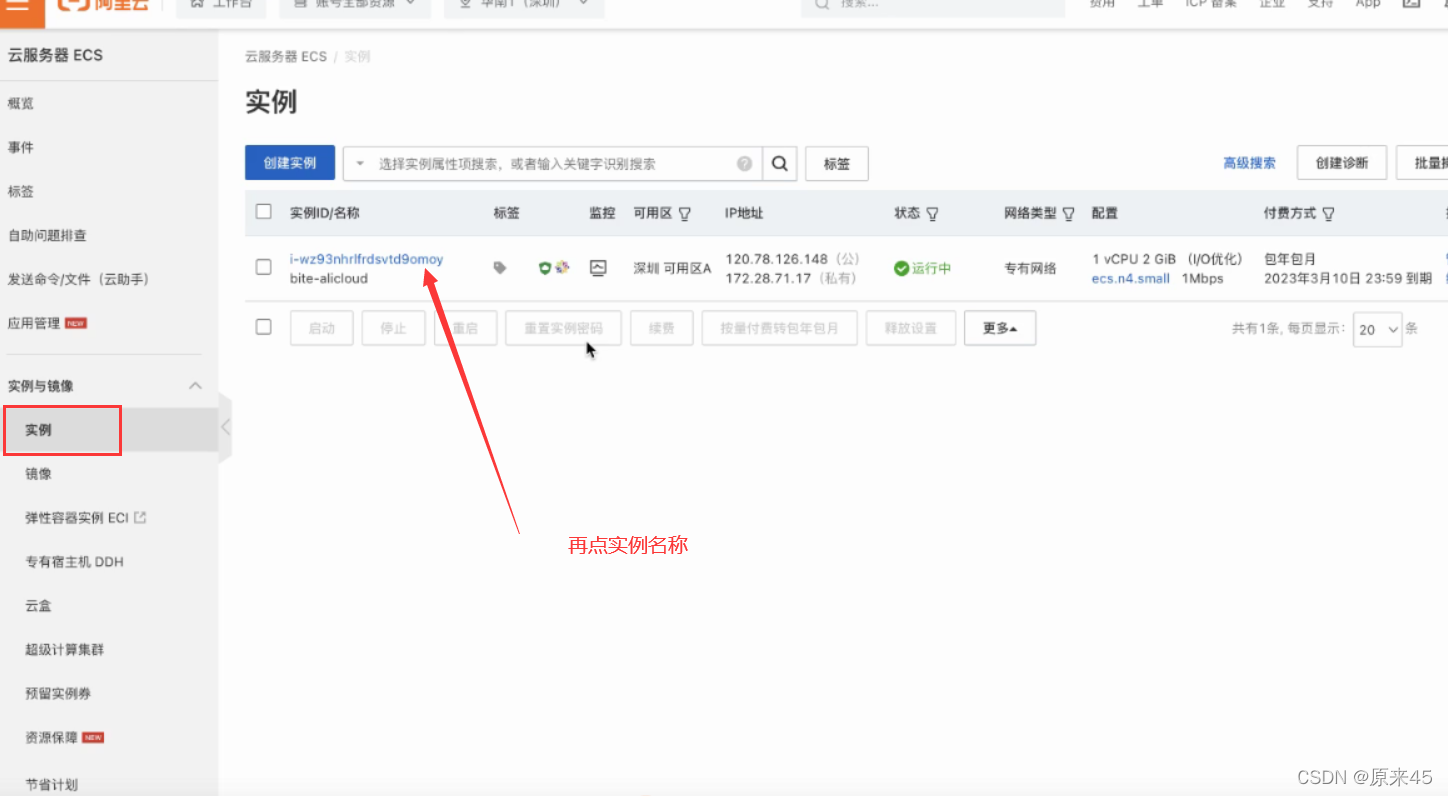The image size is (1448, 796).
Task: Click the 云服务器 ECS sidebar title
Action: [x=55, y=55]
